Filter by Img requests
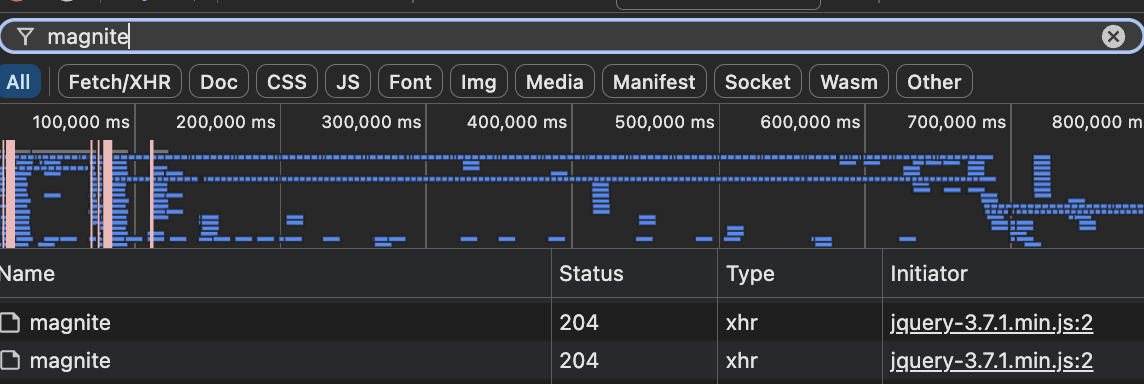1144x384 pixels. coord(479,82)
